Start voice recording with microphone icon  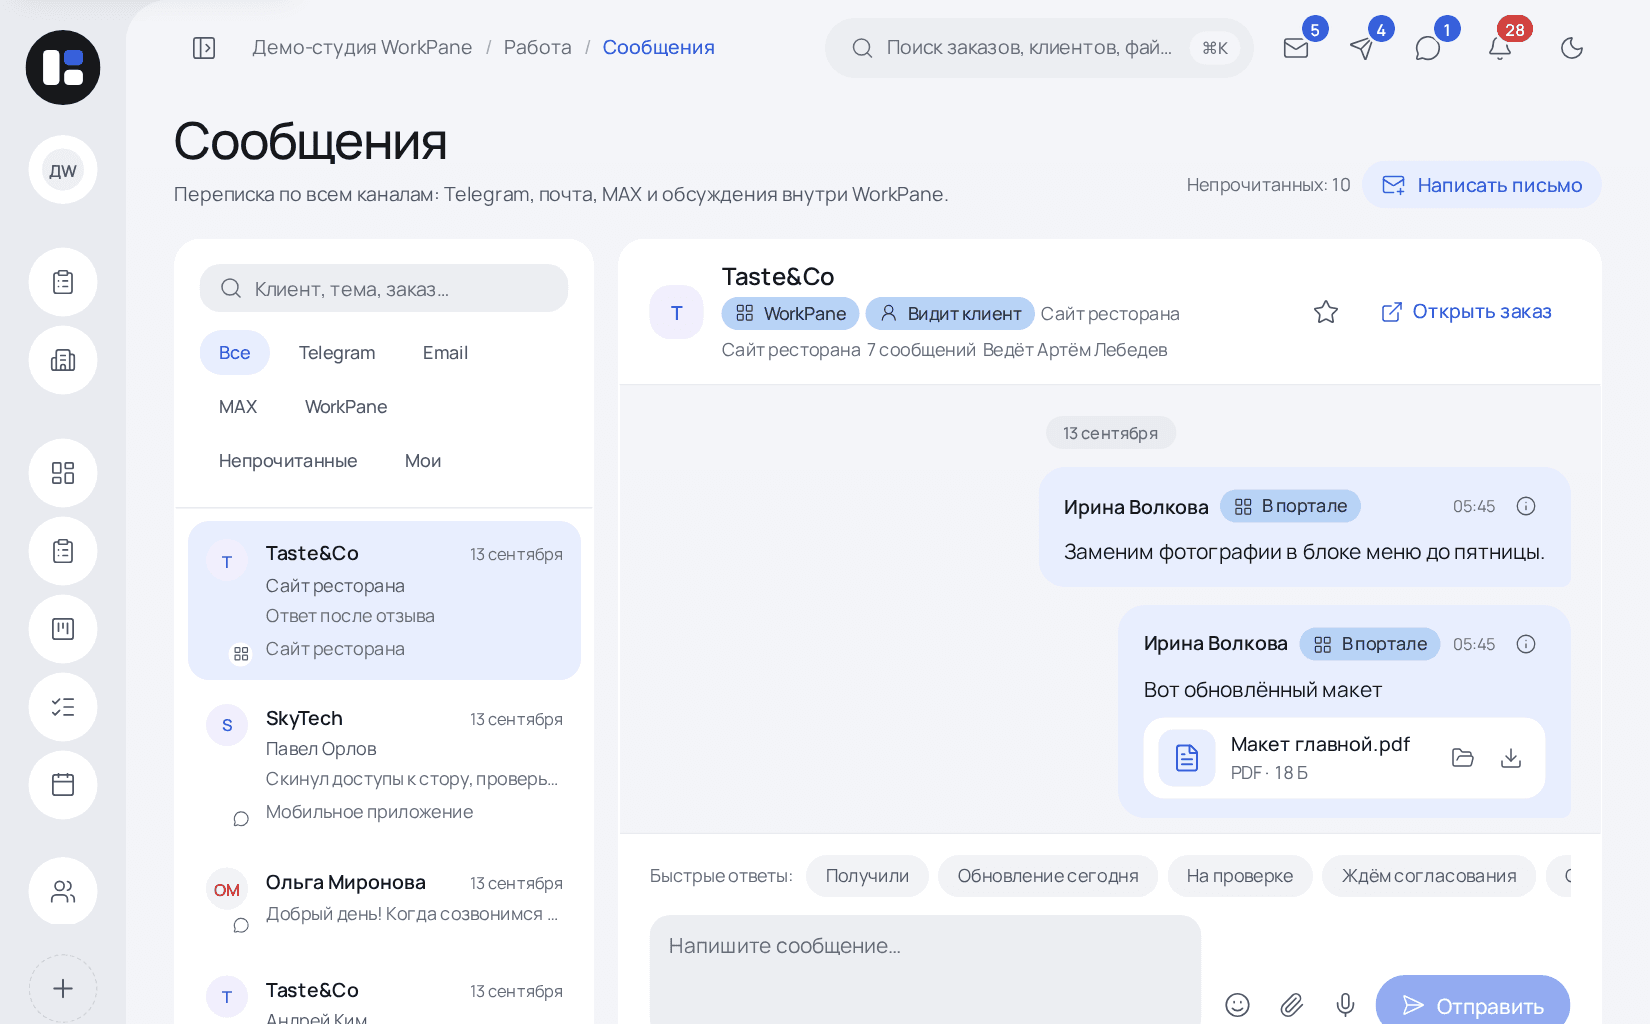[x=1346, y=1005]
